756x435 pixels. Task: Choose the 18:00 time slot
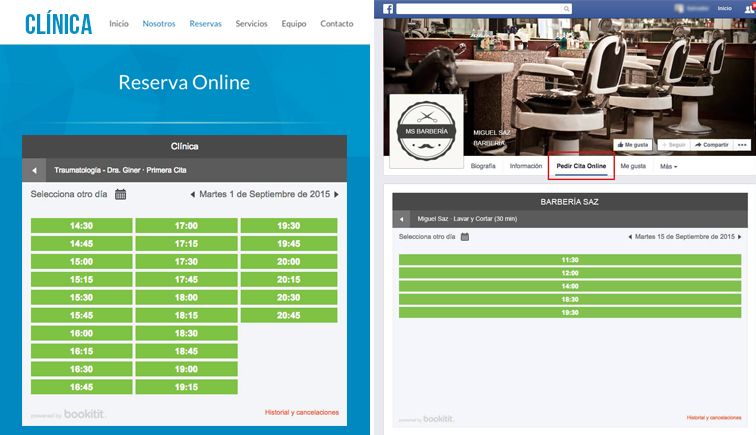click(187, 298)
